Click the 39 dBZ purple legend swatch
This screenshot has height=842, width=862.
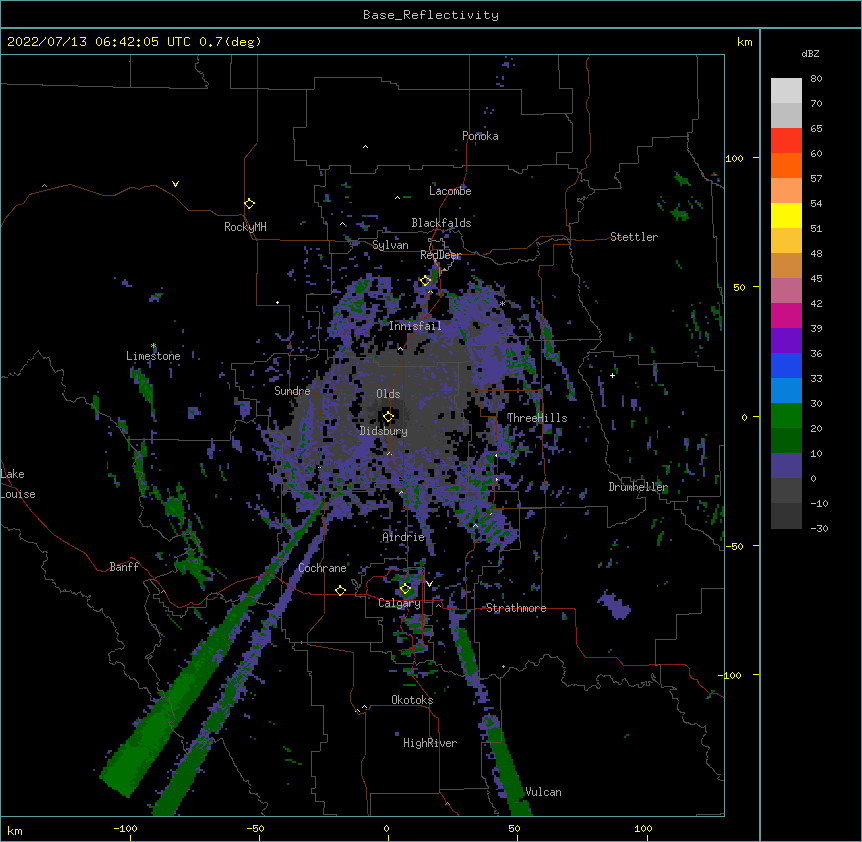[786, 341]
